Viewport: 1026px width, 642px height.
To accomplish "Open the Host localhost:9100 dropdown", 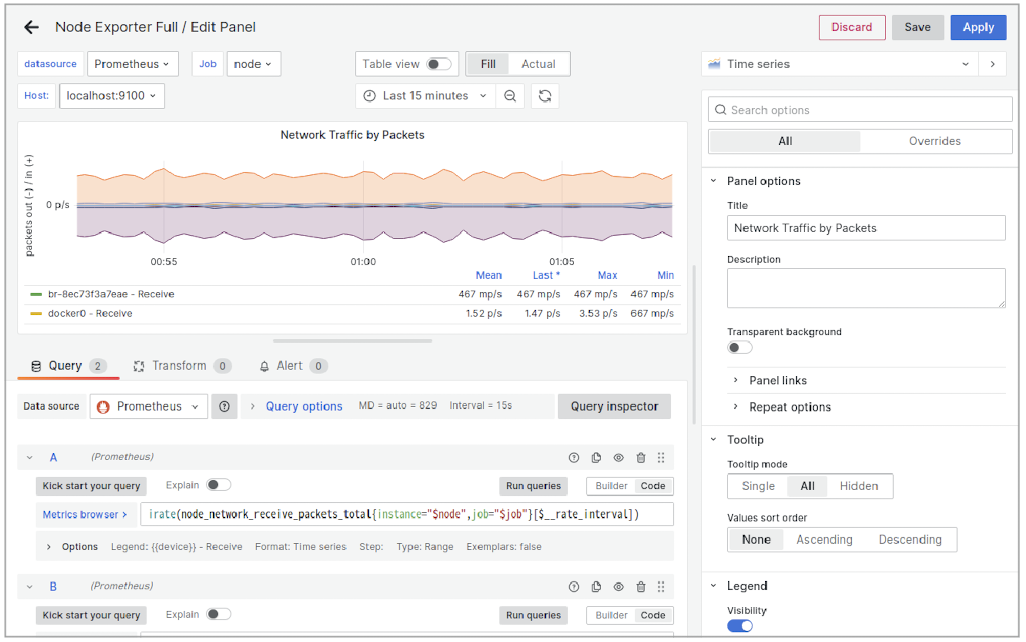I will [x=112, y=96].
